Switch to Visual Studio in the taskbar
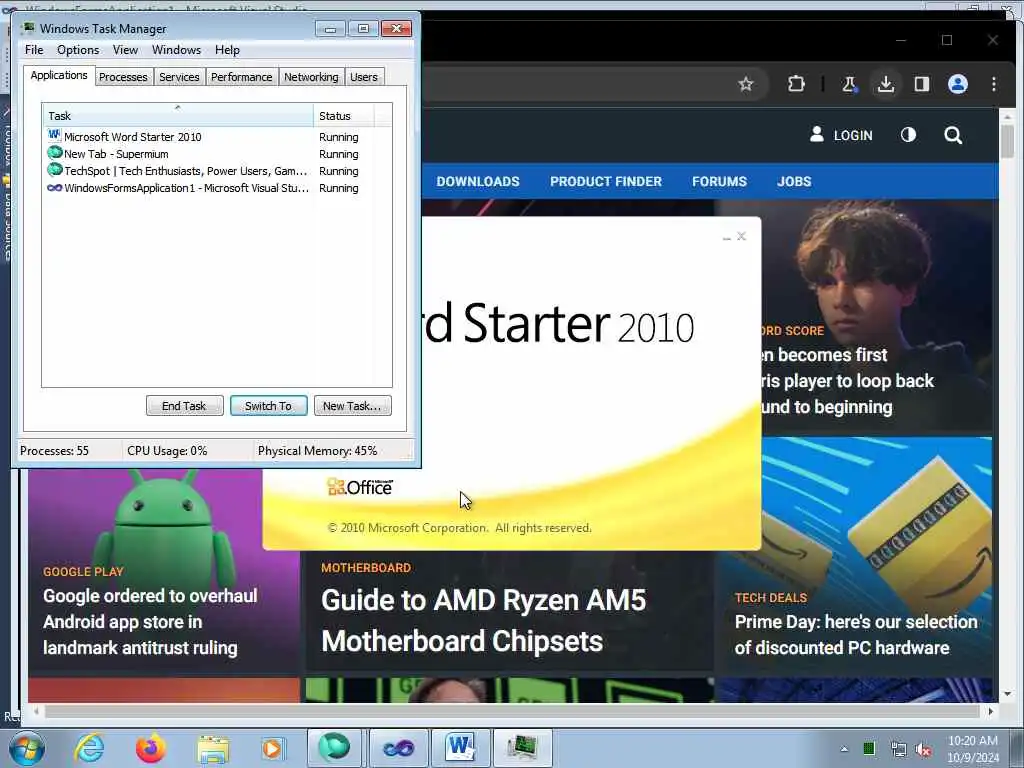1024x768 pixels. click(x=398, y=748)
